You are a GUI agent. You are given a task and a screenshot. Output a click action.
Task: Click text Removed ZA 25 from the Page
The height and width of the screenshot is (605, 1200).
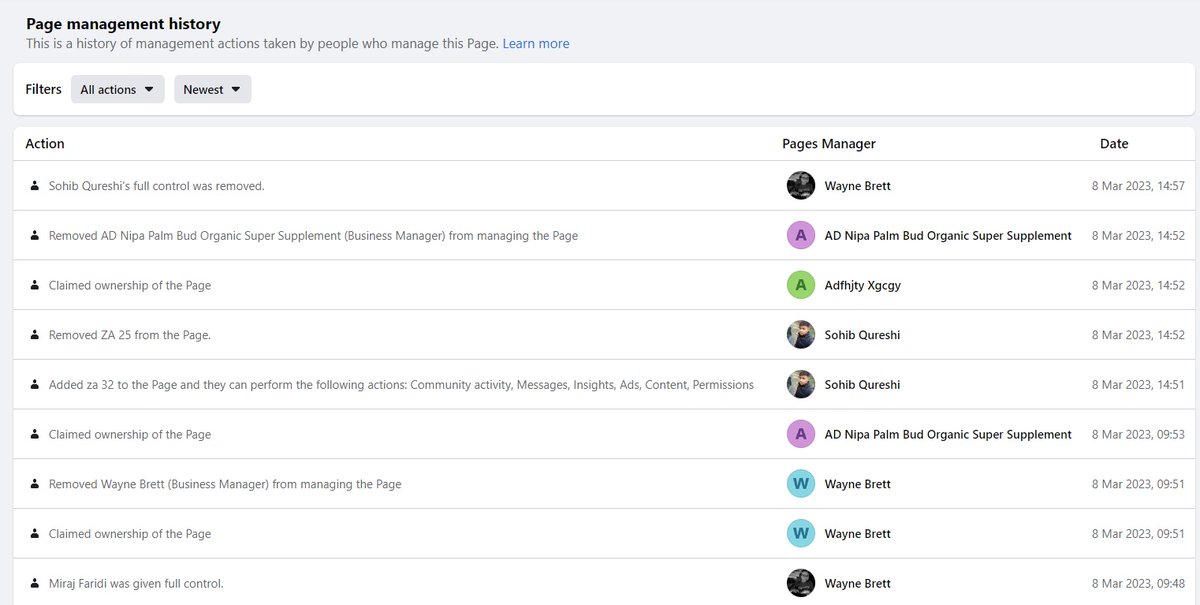[130, 335]
